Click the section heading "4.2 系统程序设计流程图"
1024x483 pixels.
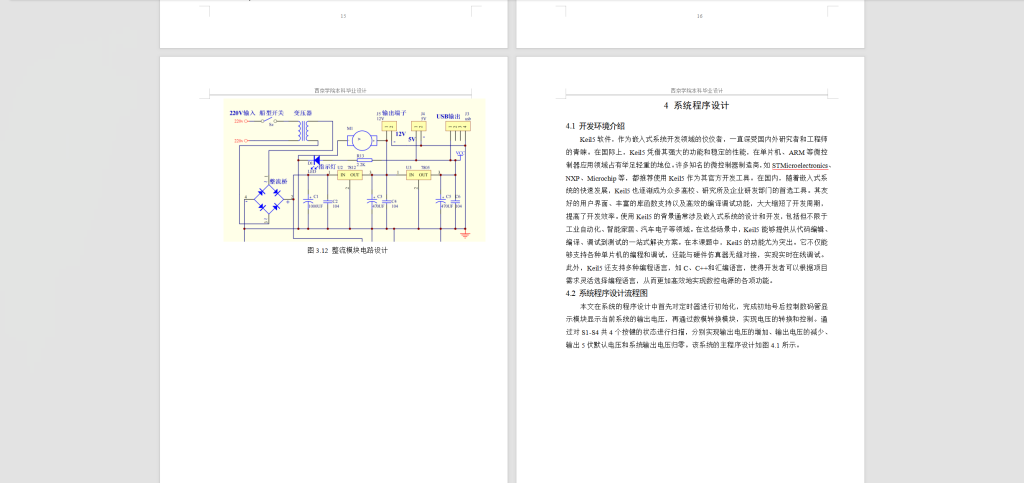click(x=607, y=294)
